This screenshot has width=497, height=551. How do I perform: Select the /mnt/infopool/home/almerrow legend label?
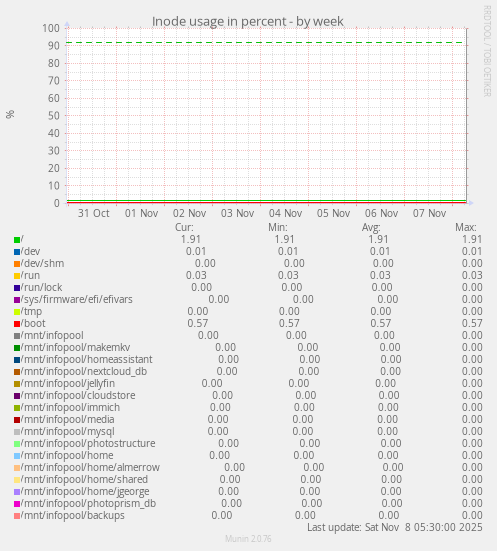pos(90,467)
